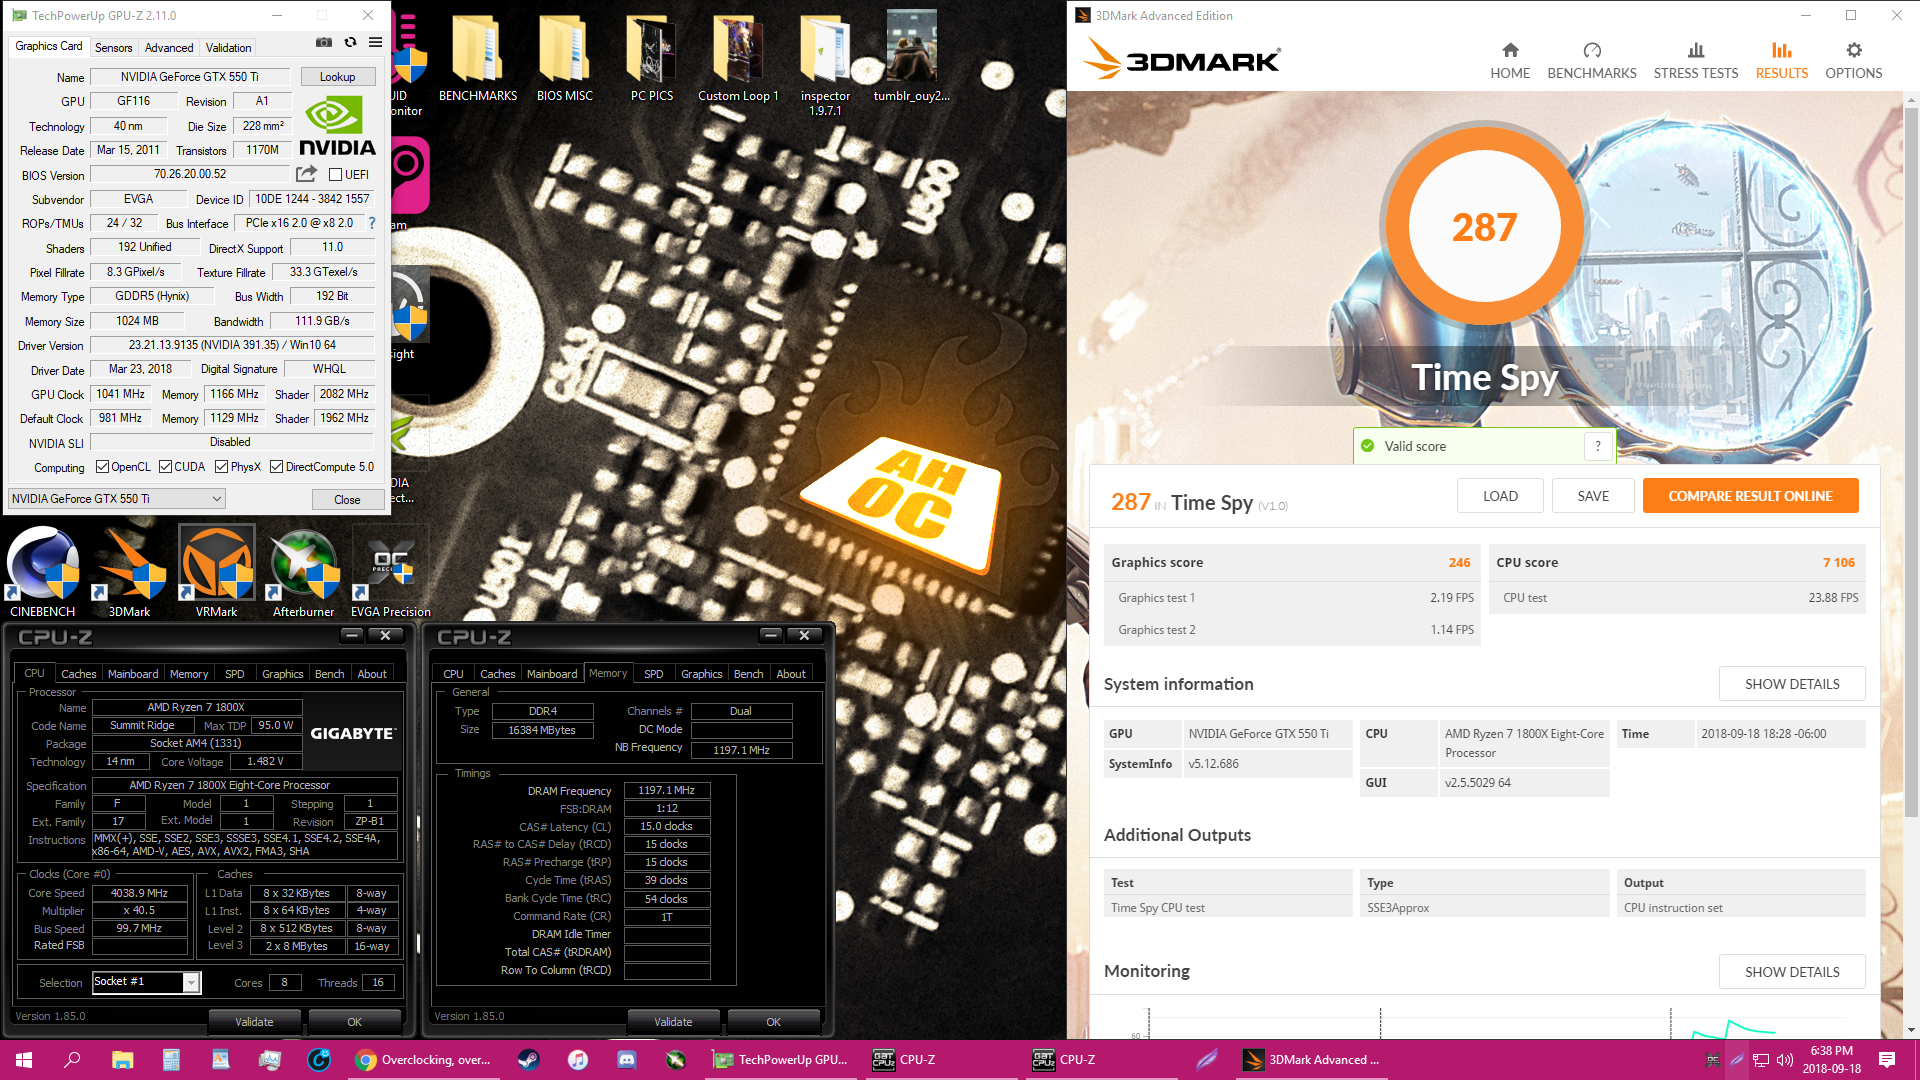Image resolution: width=1920 pixels, height=1080 pixels.
Task: Take GPU-Z screenshot with camera icon
Action: pyautogui.click(x=324, y=43)
